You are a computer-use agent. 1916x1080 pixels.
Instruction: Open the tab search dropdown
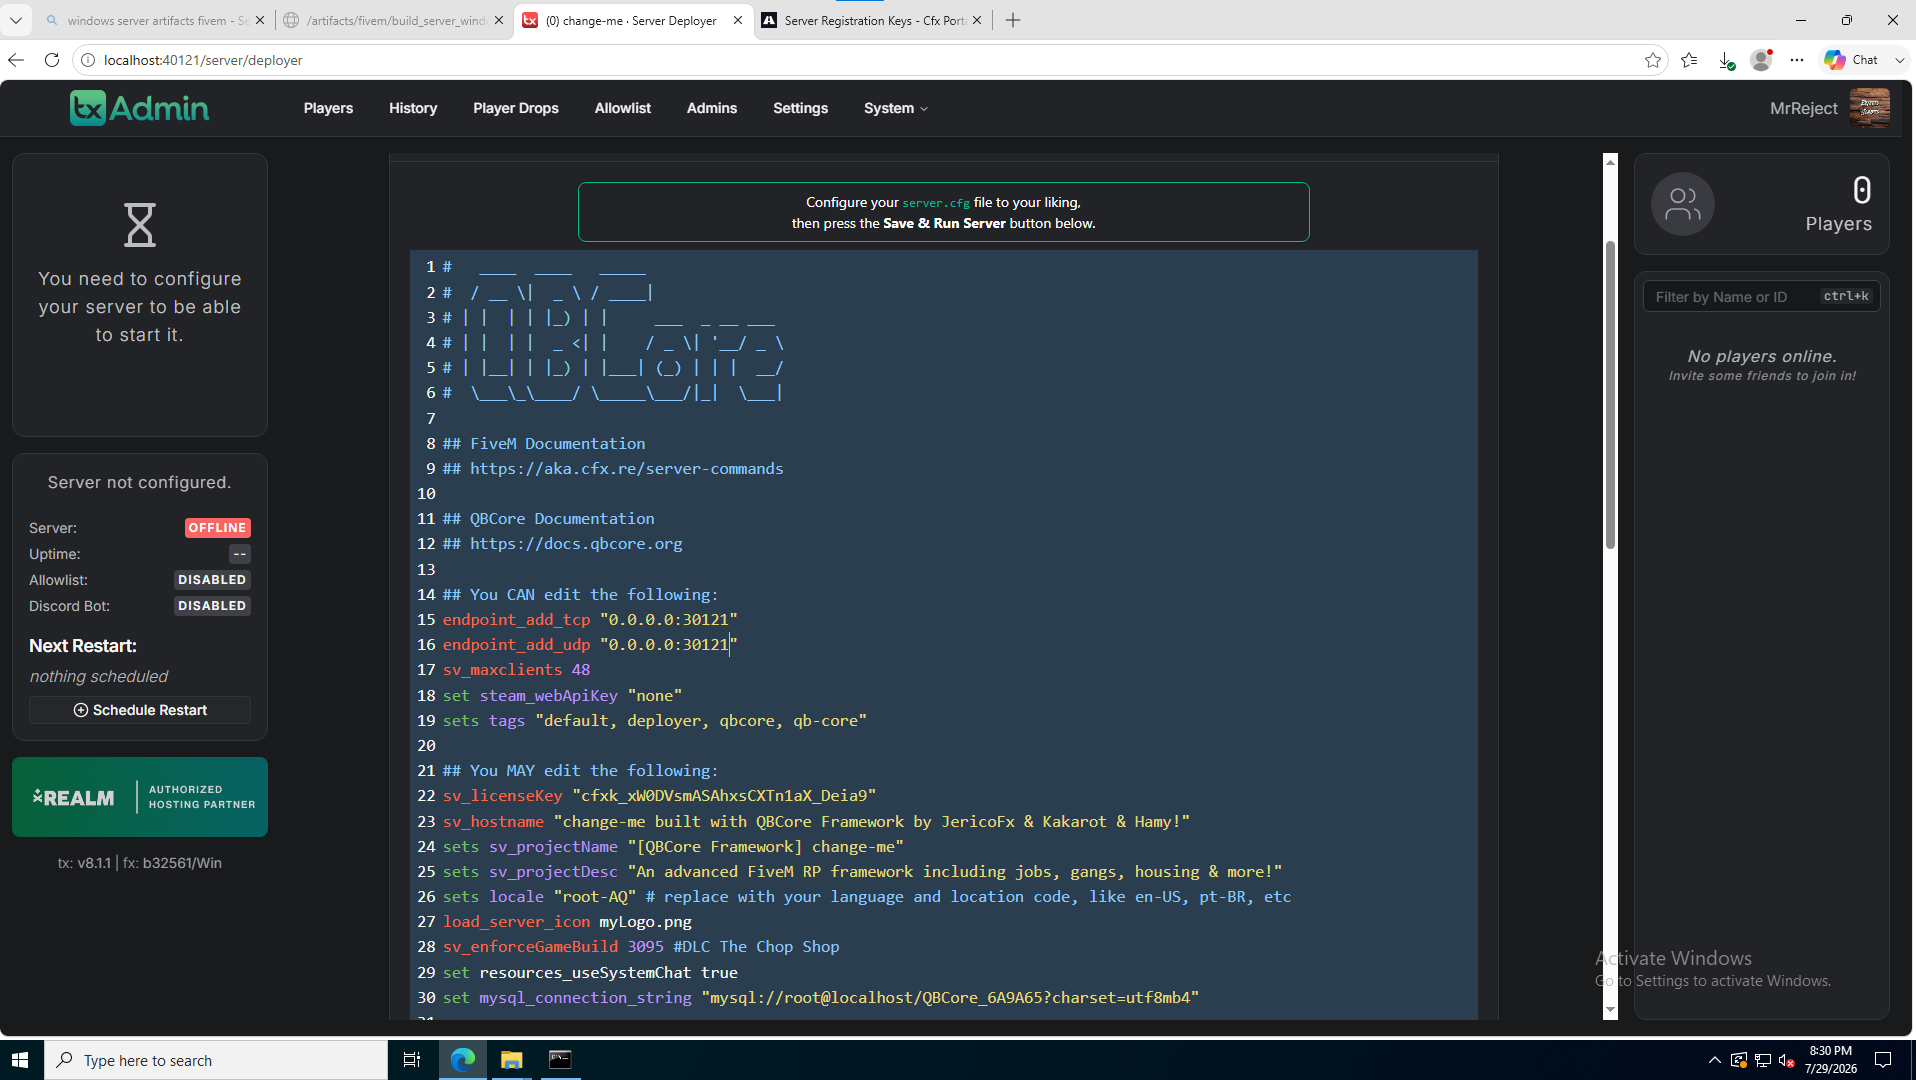pyautogui.click(x=16, y=20)
